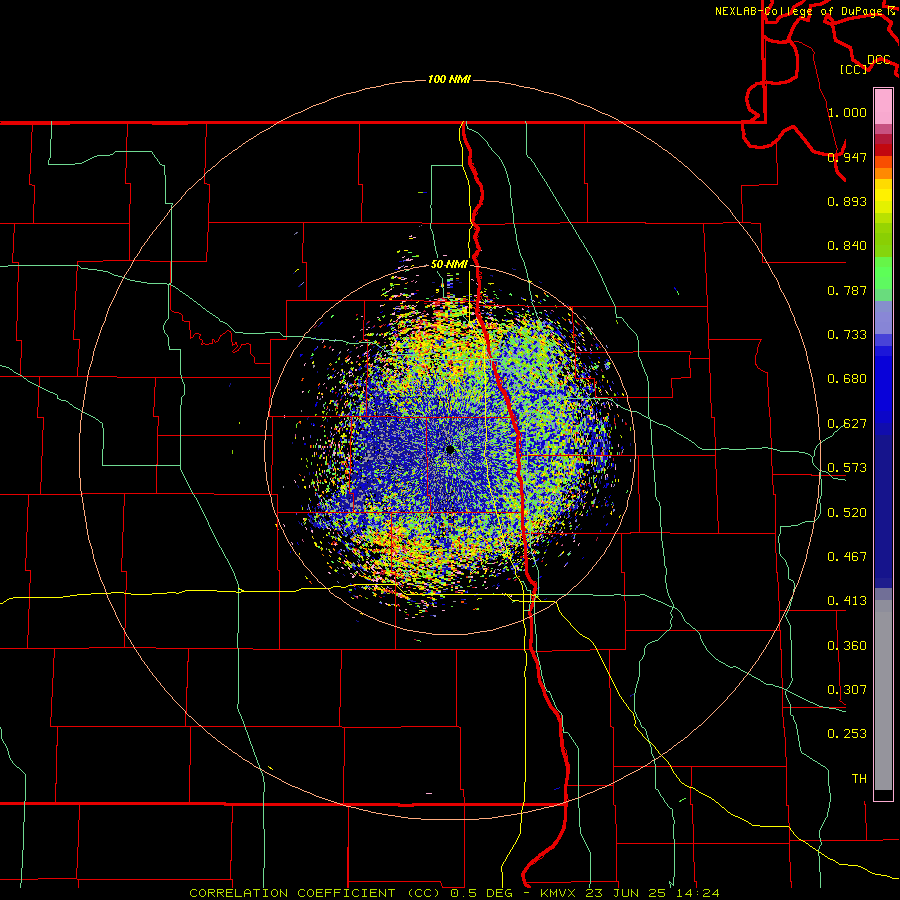Click the 0.627 legend value
The width and height of the screenshot is (900, 900).
pyautogui.click(x=847, y=424)
